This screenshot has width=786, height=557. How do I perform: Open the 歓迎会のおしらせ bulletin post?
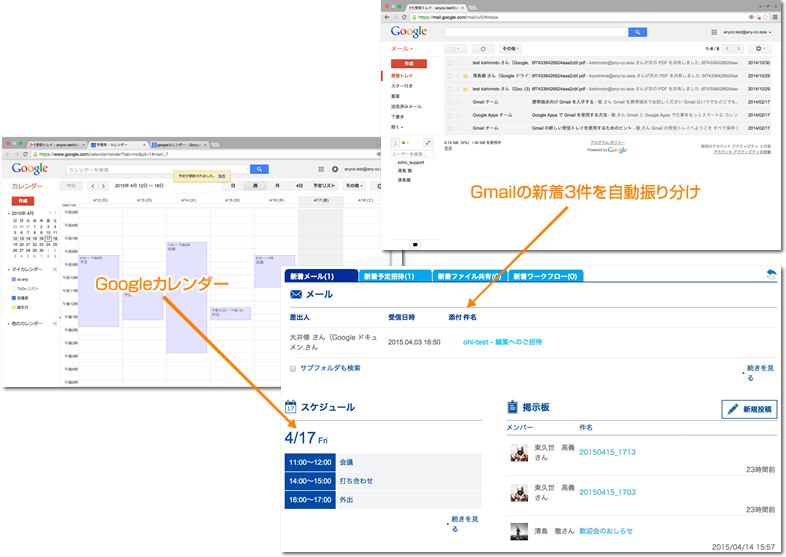[606, 531]
